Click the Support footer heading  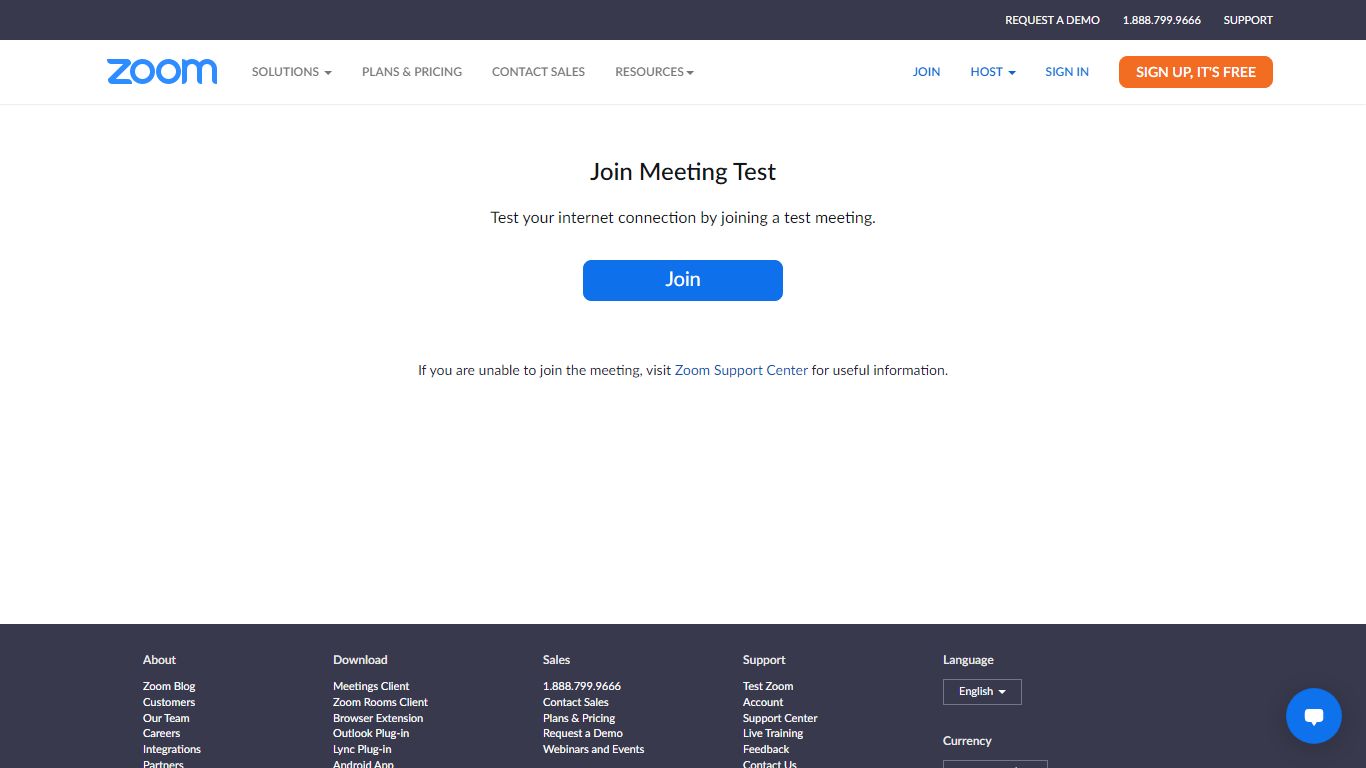click(764, 660)
